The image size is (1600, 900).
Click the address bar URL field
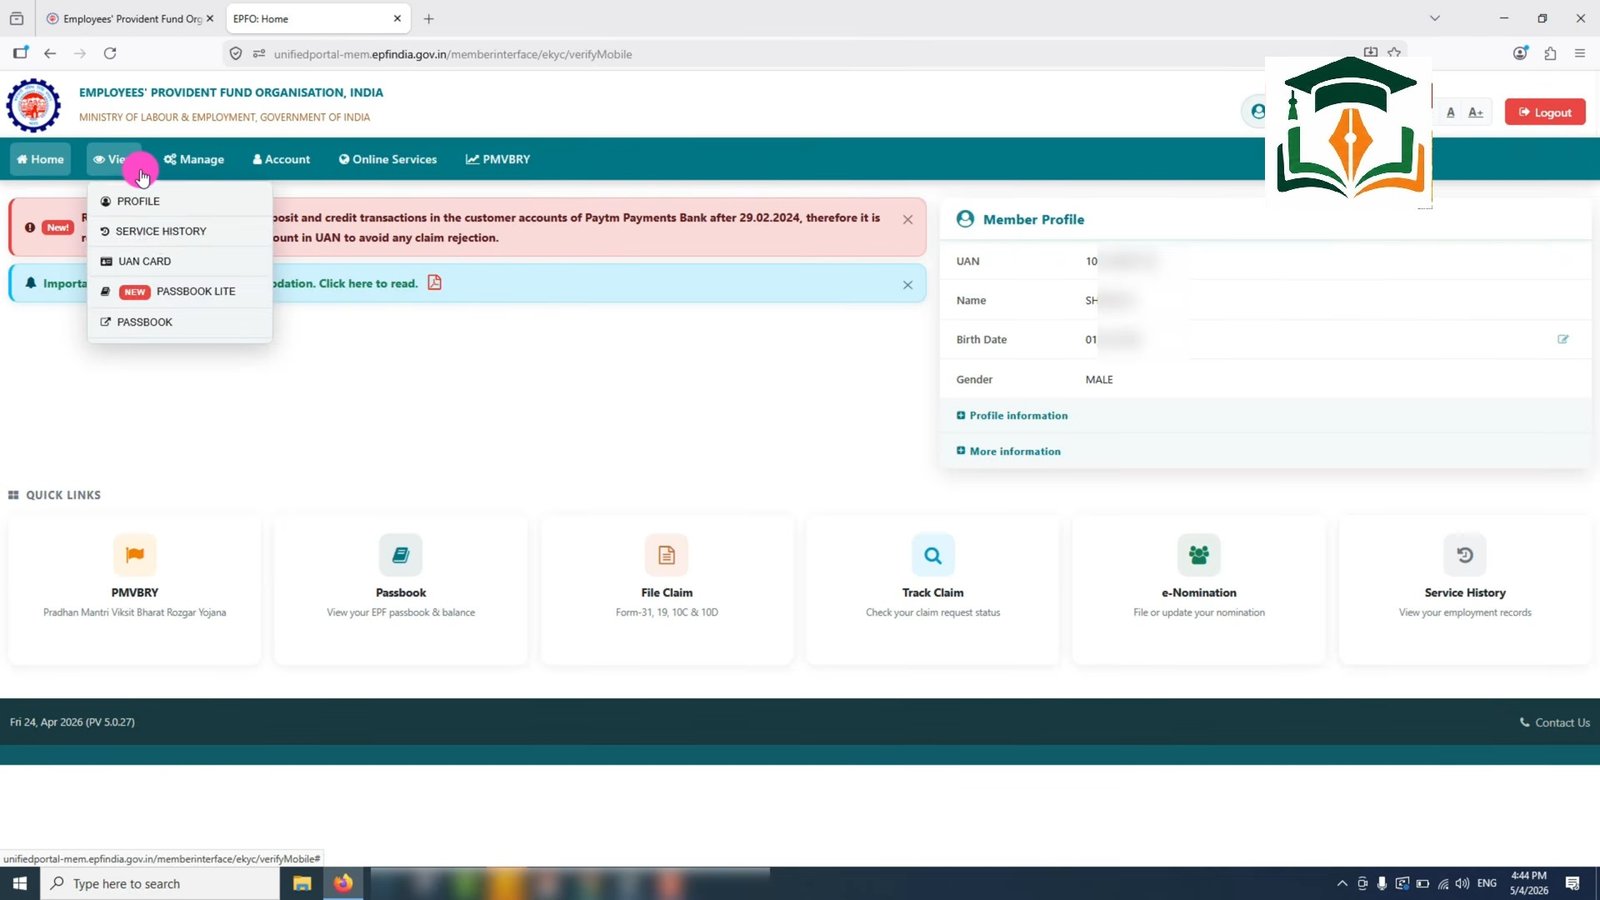click(800, 54)
